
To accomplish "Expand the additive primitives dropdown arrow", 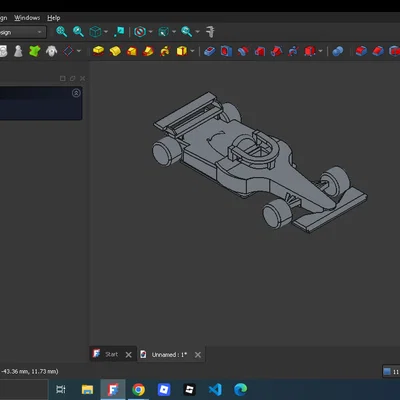I will [192, 51].
